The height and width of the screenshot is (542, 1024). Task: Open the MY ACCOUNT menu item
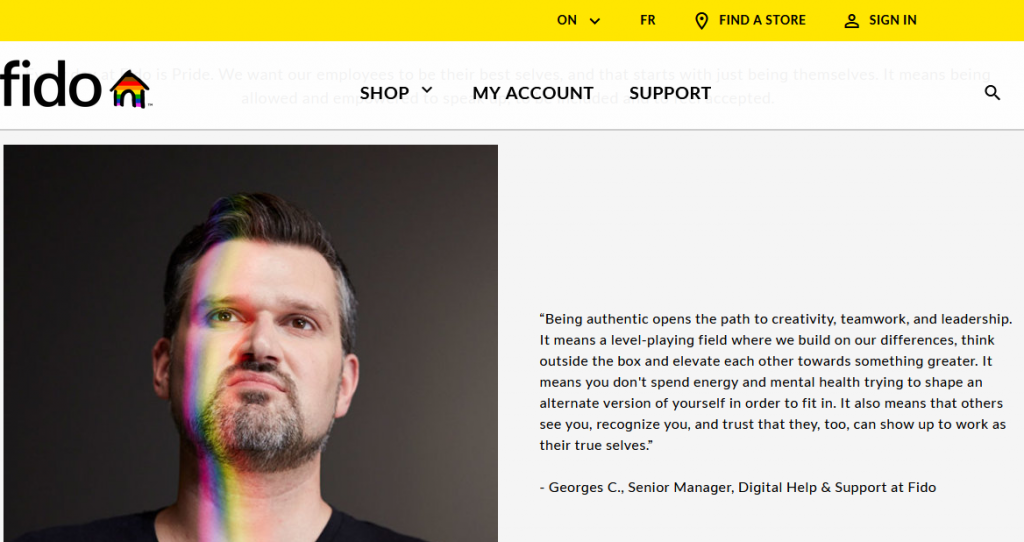(x=533, y=93)
